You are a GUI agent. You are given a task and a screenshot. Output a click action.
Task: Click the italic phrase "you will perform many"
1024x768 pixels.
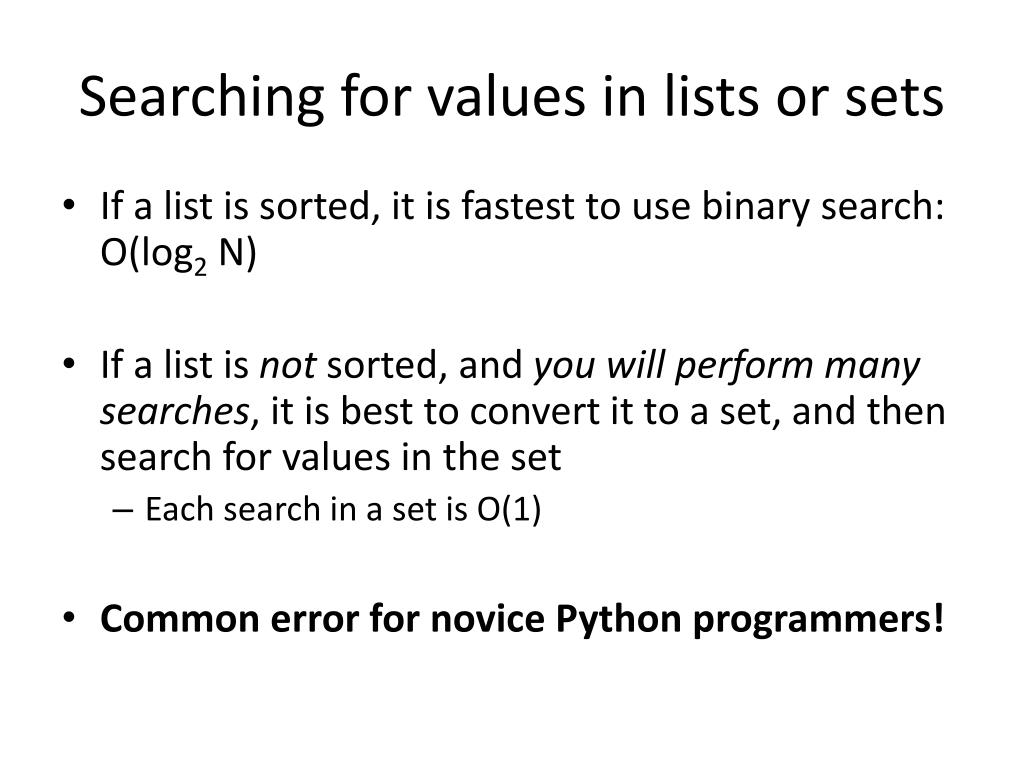(x=726, y=366)
